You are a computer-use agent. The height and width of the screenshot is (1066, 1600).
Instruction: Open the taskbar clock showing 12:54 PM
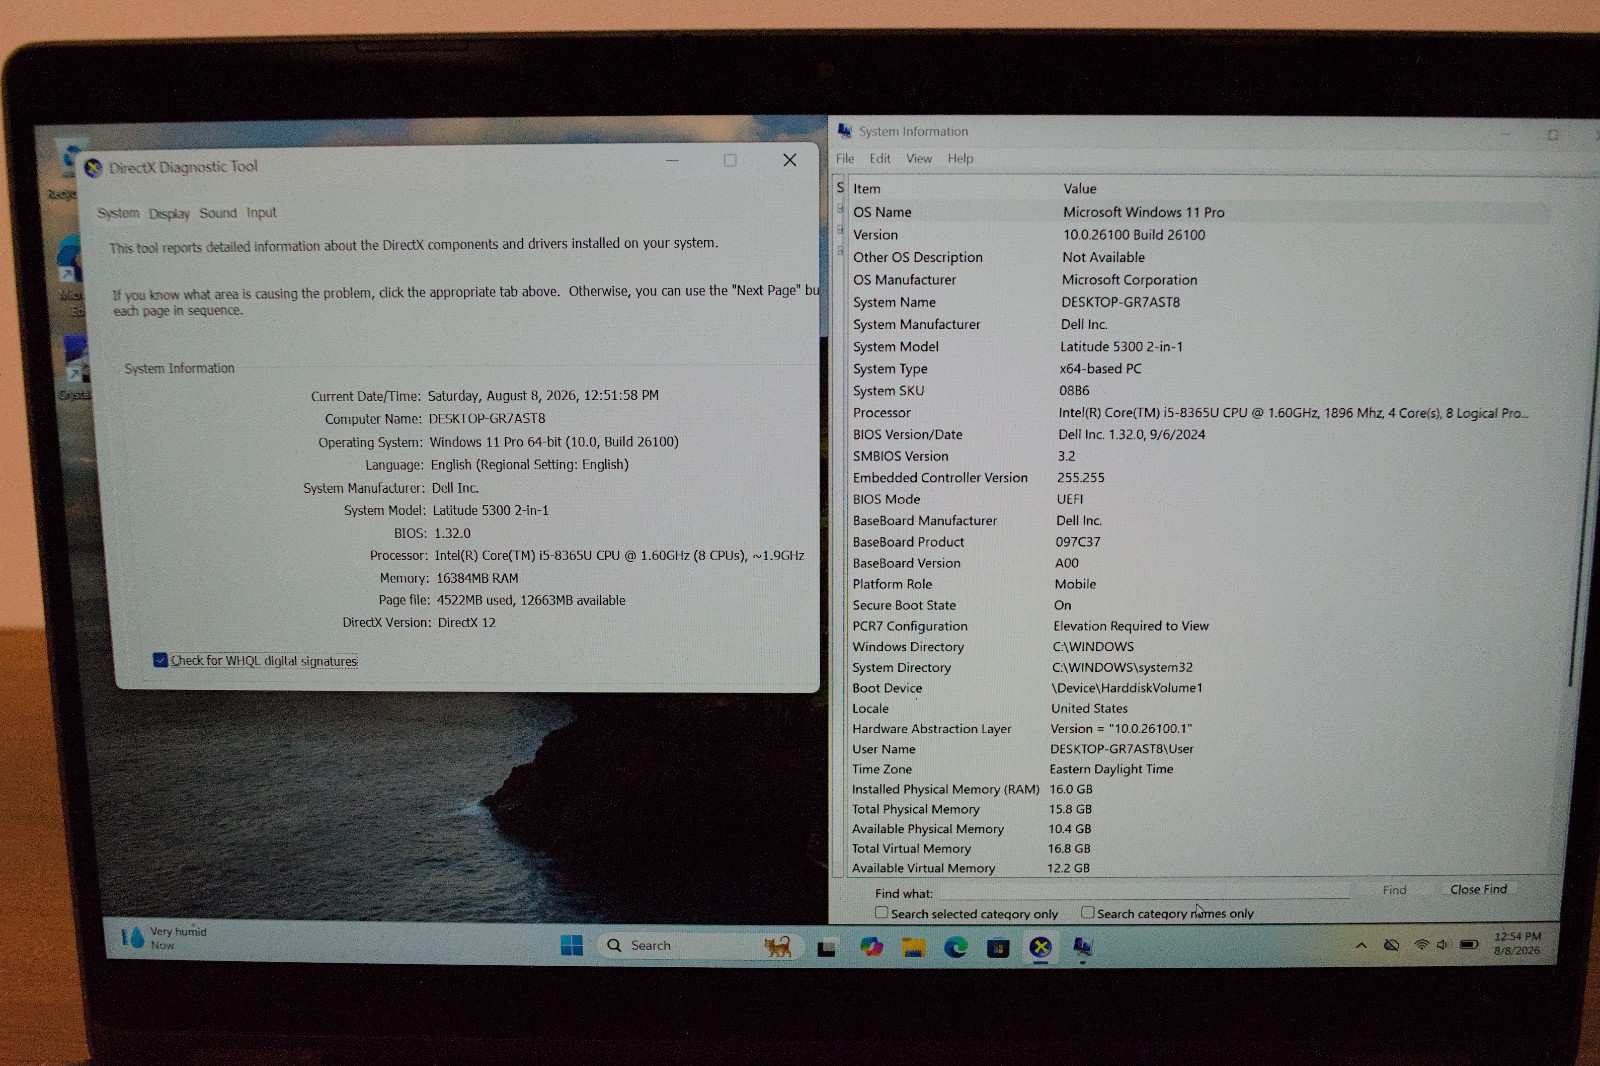click(x=1517, y=943)
